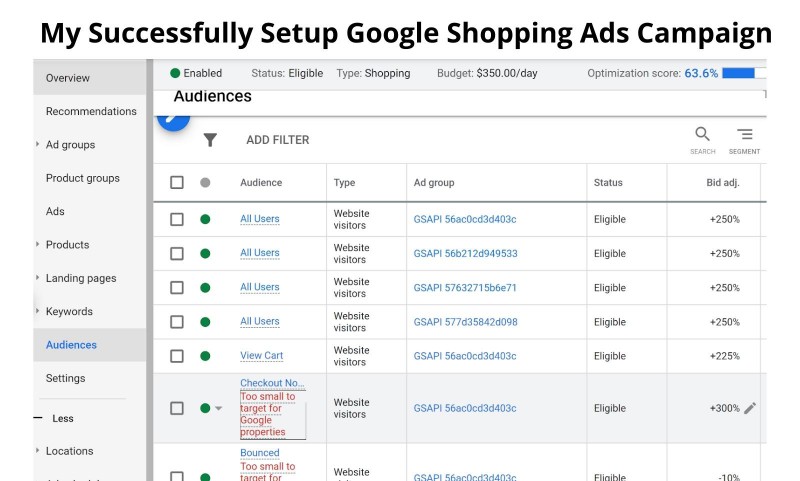The image size is (800, 481).
Task: Click ADD FILTER
Action: click(x=278, y=140)
